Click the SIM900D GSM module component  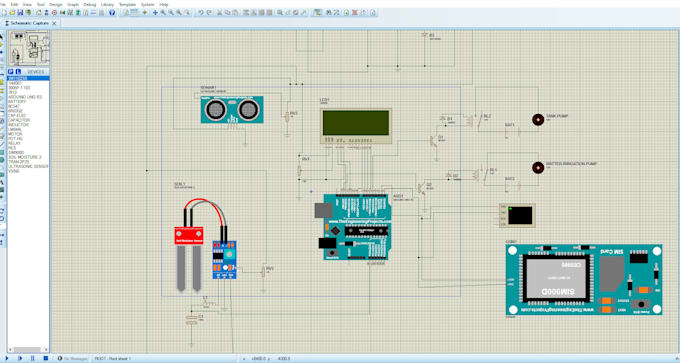tap(584, 280)
